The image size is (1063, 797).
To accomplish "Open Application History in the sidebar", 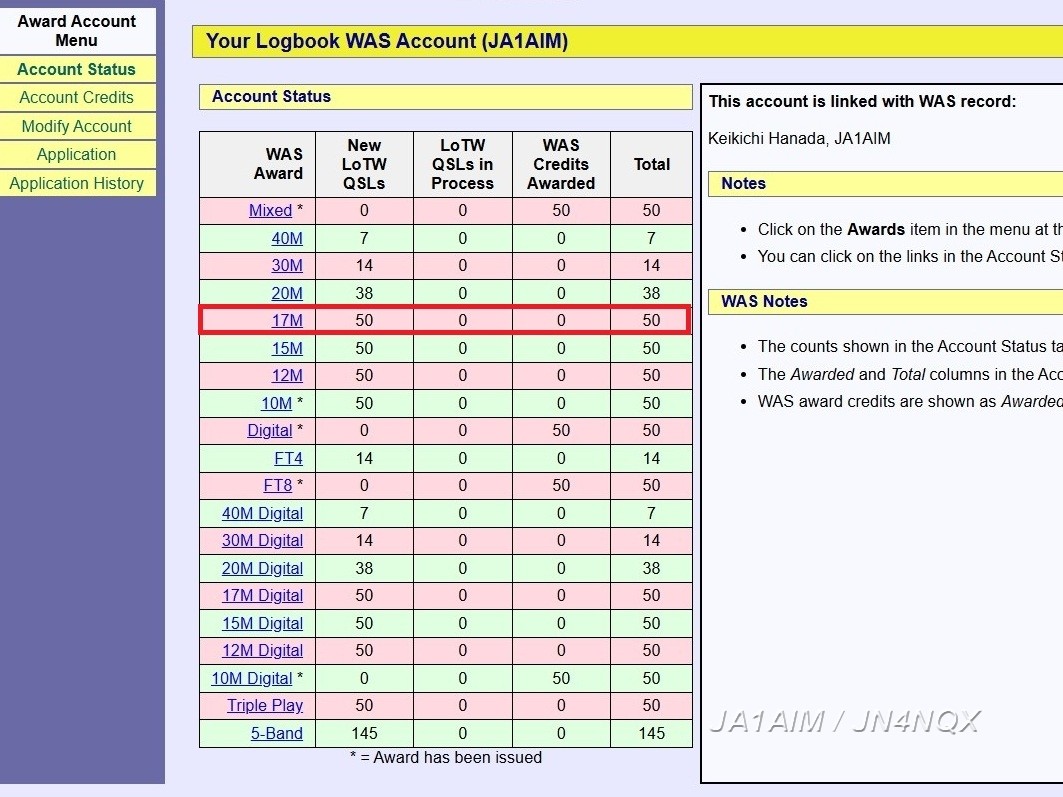I will pyautogui.click(x=76, y=183).
